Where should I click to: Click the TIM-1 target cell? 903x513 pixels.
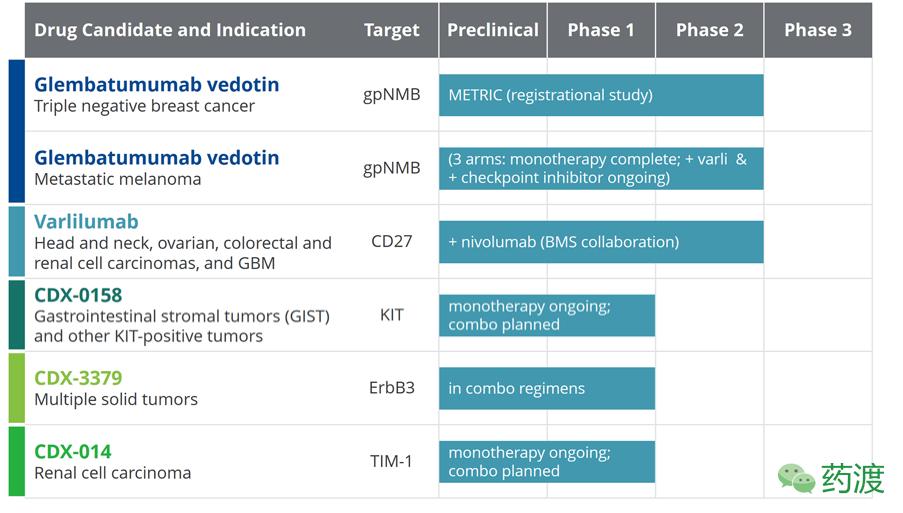click(x=392, y=461)
